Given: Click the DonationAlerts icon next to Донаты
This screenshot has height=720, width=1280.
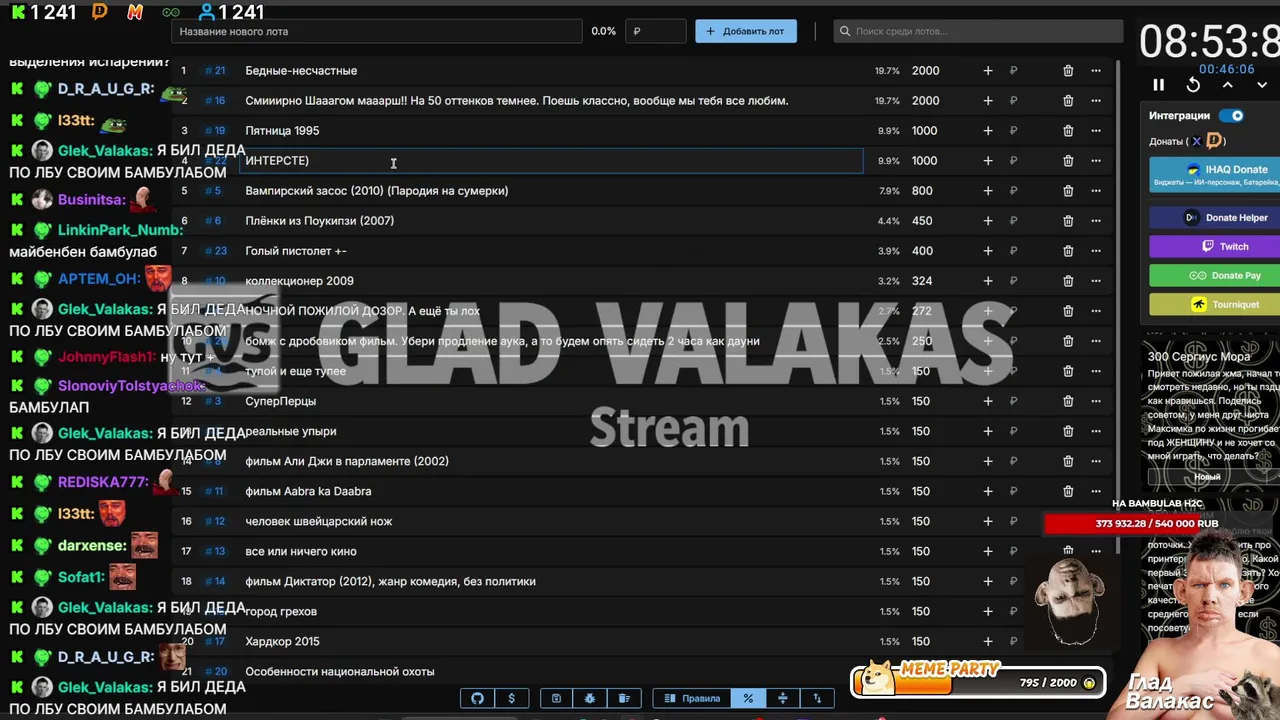Looking at the screenshot, I should click(x=1215, y=141).
